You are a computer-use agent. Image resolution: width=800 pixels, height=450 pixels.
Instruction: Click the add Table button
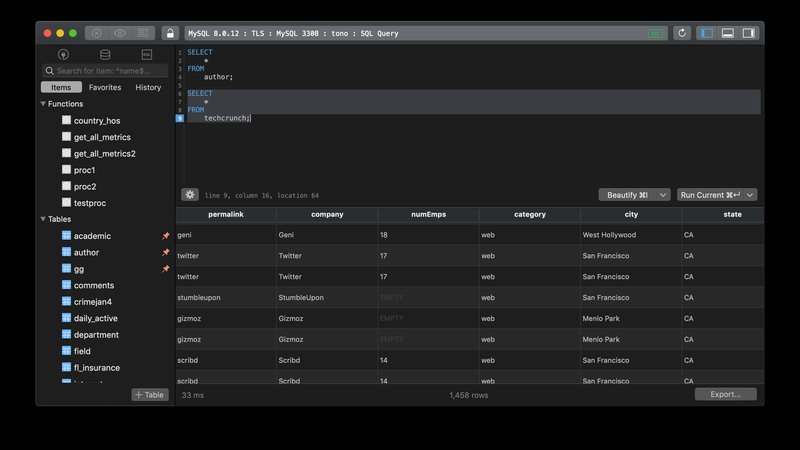pyautogui.click(x=149, y=395)
